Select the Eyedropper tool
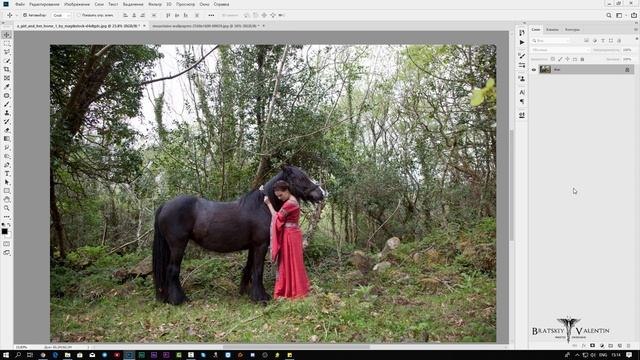 point(7,87)
